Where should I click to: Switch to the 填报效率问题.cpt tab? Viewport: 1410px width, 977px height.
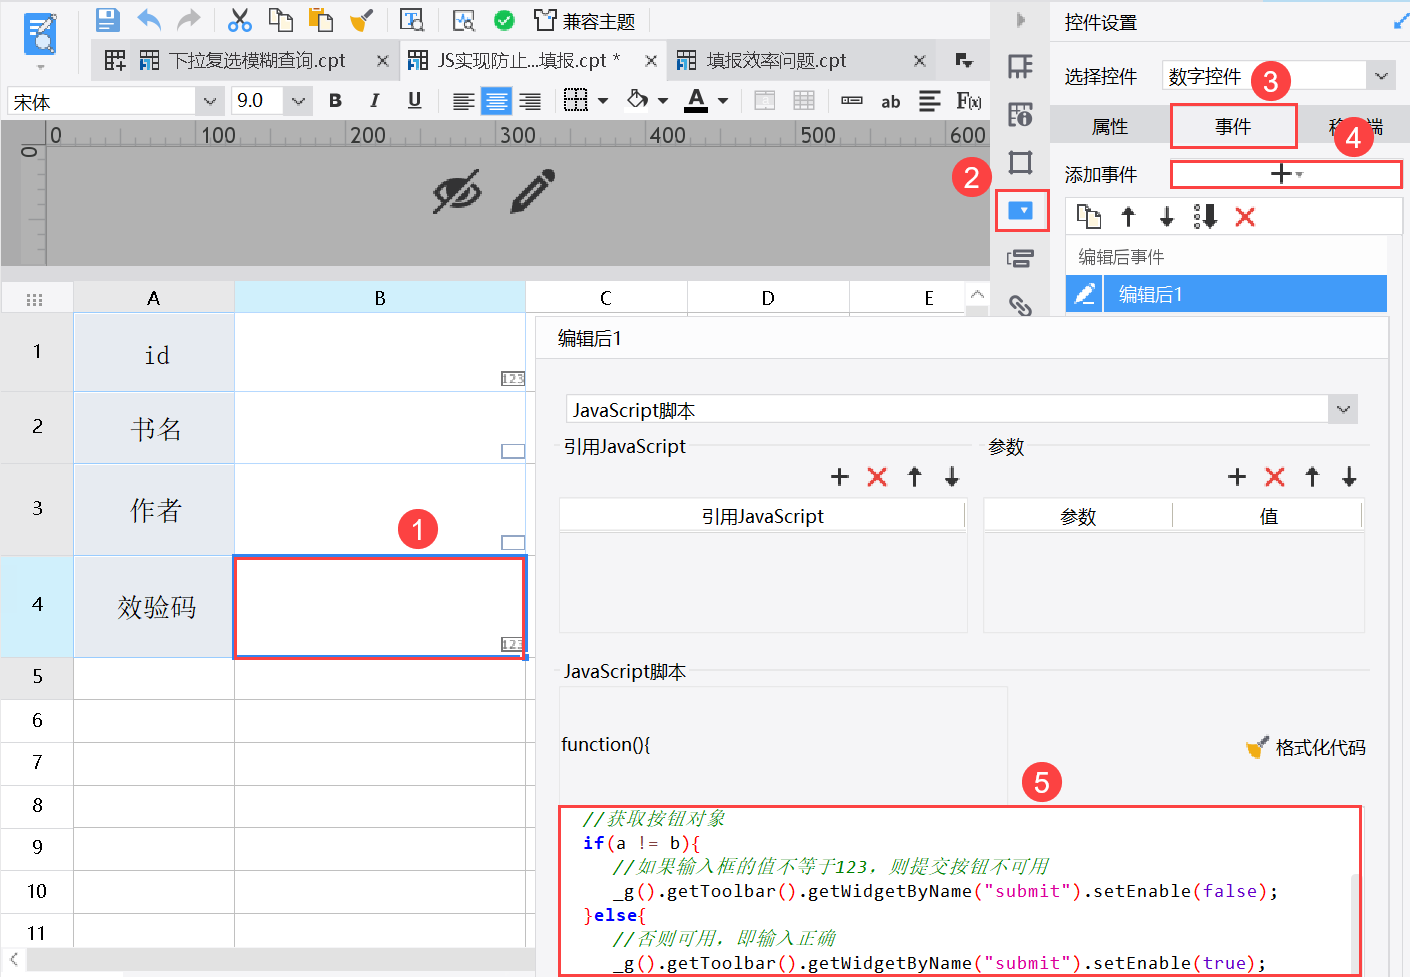(x=776, y=61)
